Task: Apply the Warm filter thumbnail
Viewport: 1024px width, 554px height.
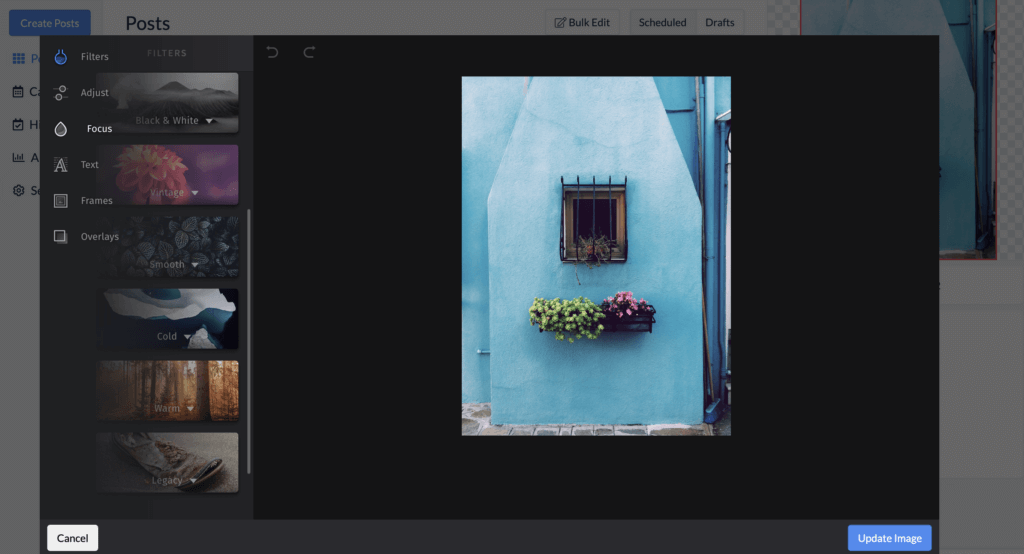Action: click(167, 390)
